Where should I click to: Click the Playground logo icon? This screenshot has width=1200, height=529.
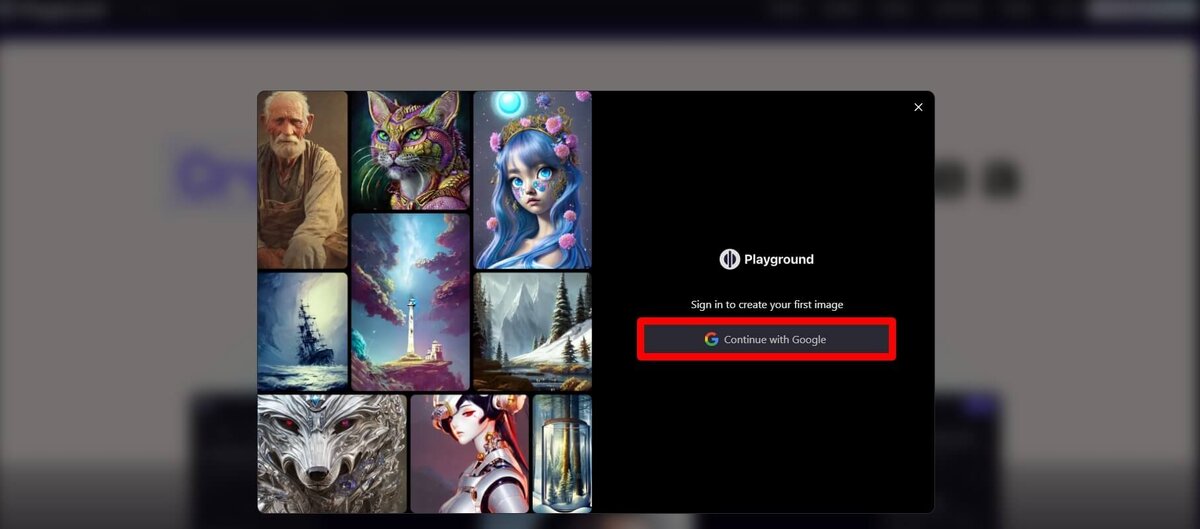pyautogui.click(x=729, y=259)
